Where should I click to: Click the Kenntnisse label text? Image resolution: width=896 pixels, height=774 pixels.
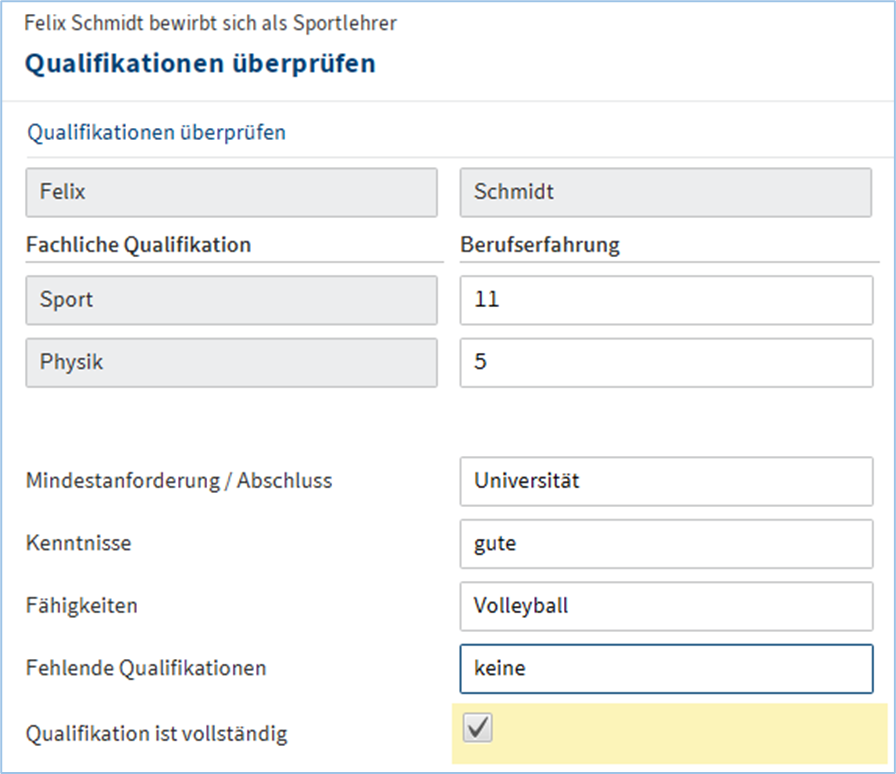[78, 544]
